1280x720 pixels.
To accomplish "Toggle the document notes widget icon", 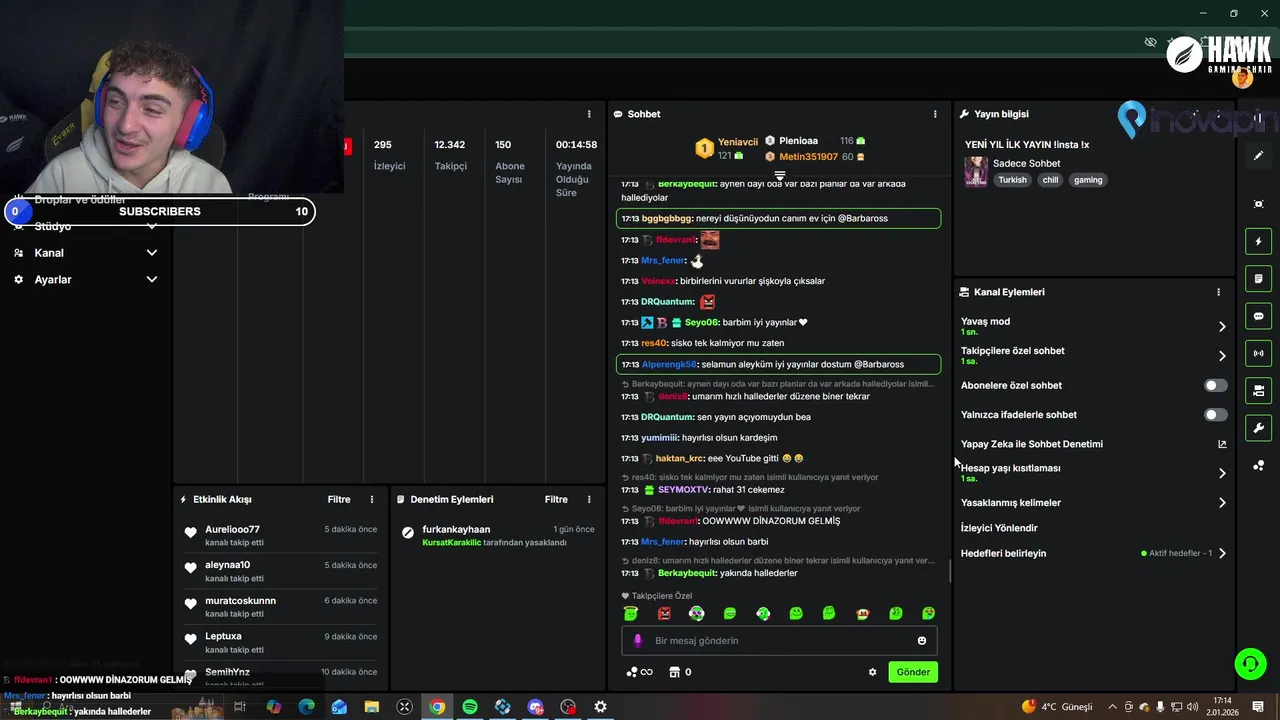I will [x=1258, y=278].
